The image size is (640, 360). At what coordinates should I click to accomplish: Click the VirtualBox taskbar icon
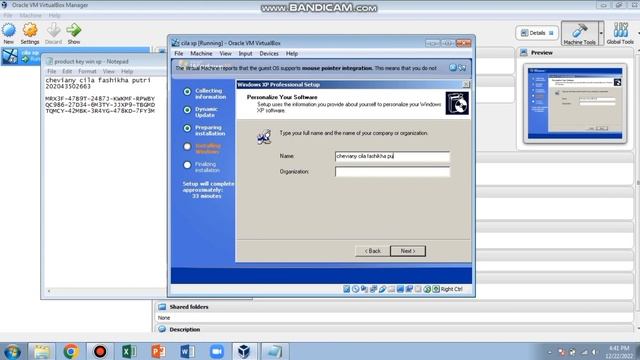(x=244, y=351)
